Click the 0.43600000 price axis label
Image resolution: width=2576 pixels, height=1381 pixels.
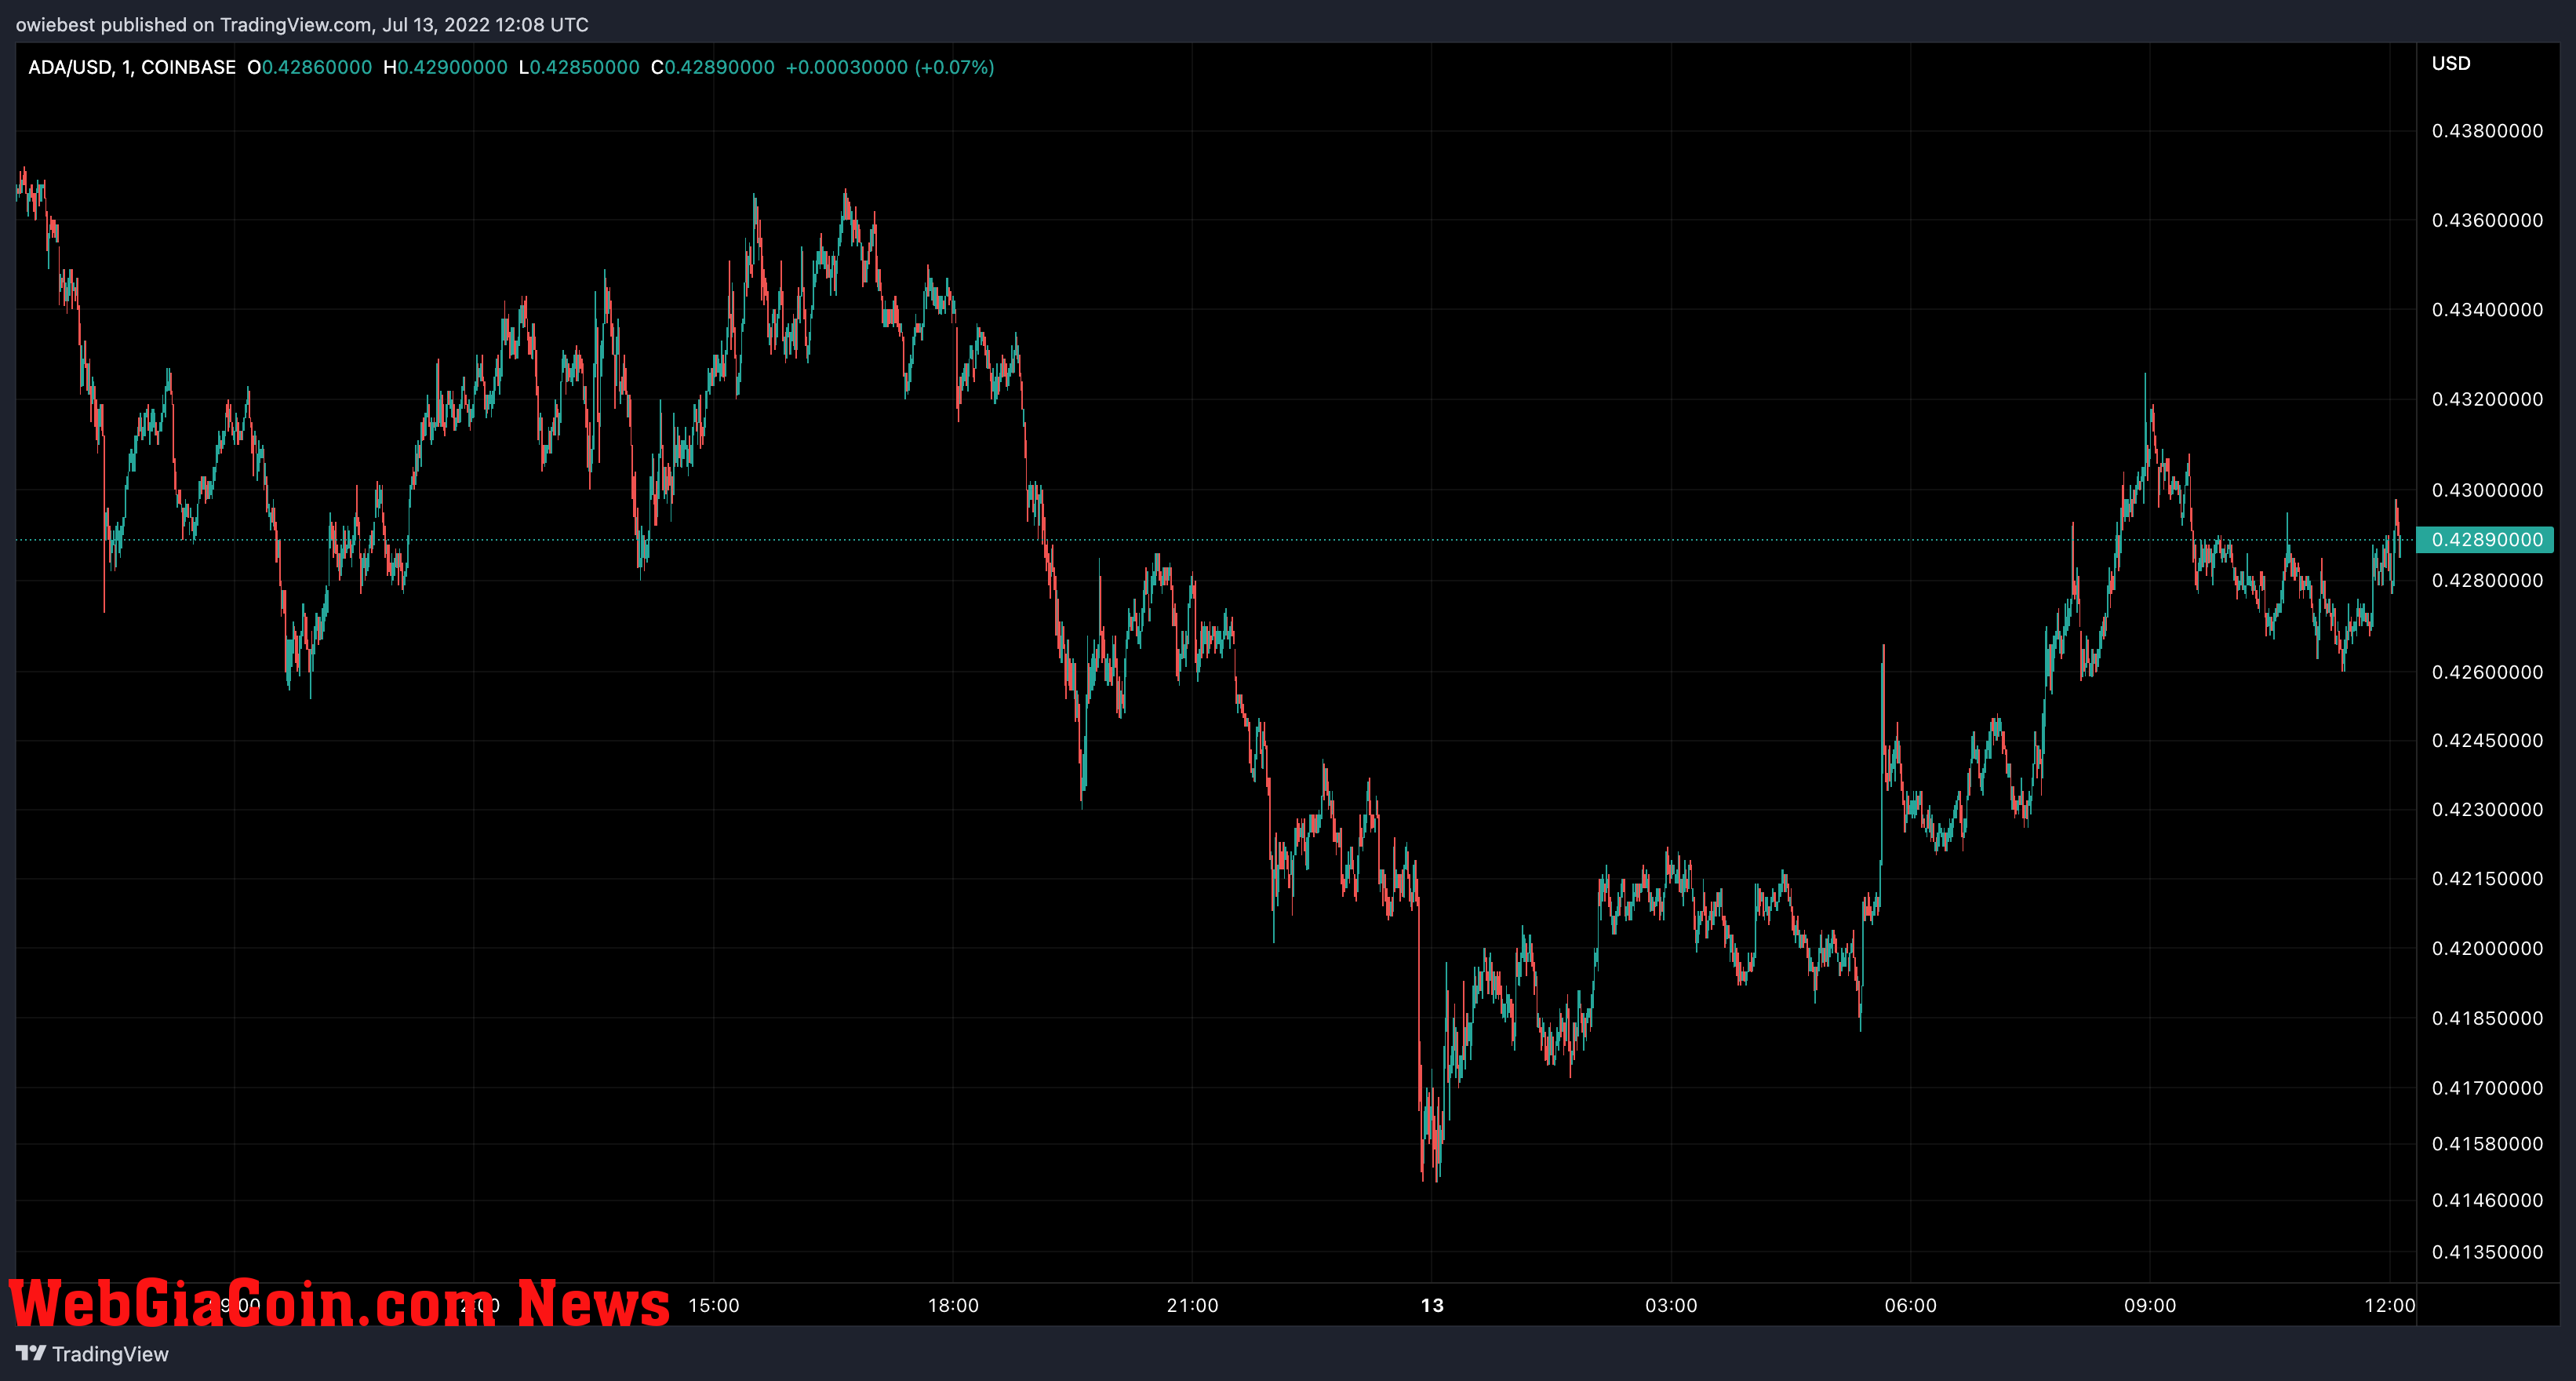point(2487,220)
